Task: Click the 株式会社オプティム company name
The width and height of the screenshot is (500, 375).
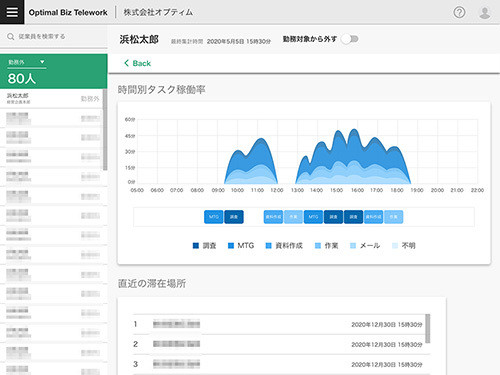Action: coord(158,12)
